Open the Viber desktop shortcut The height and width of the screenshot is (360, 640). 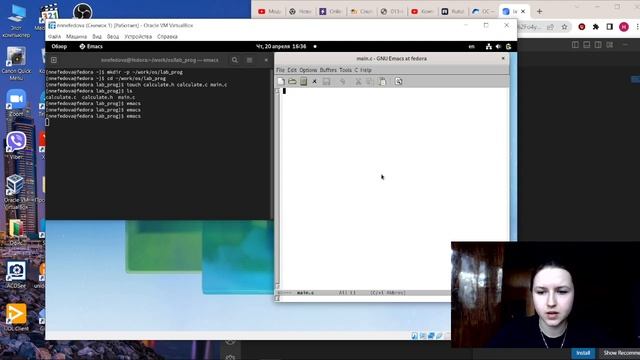point(16,145)
